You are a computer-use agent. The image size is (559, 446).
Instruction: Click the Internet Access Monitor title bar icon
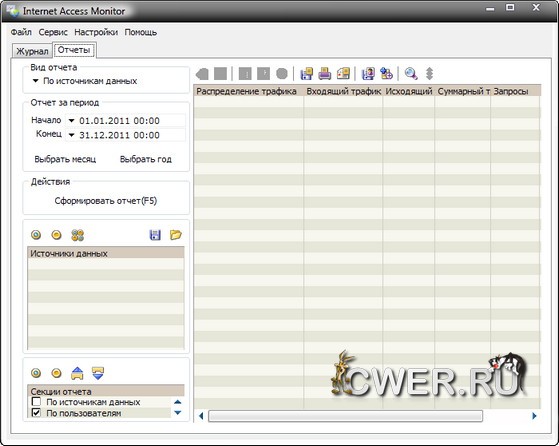[x=12, y=11]
